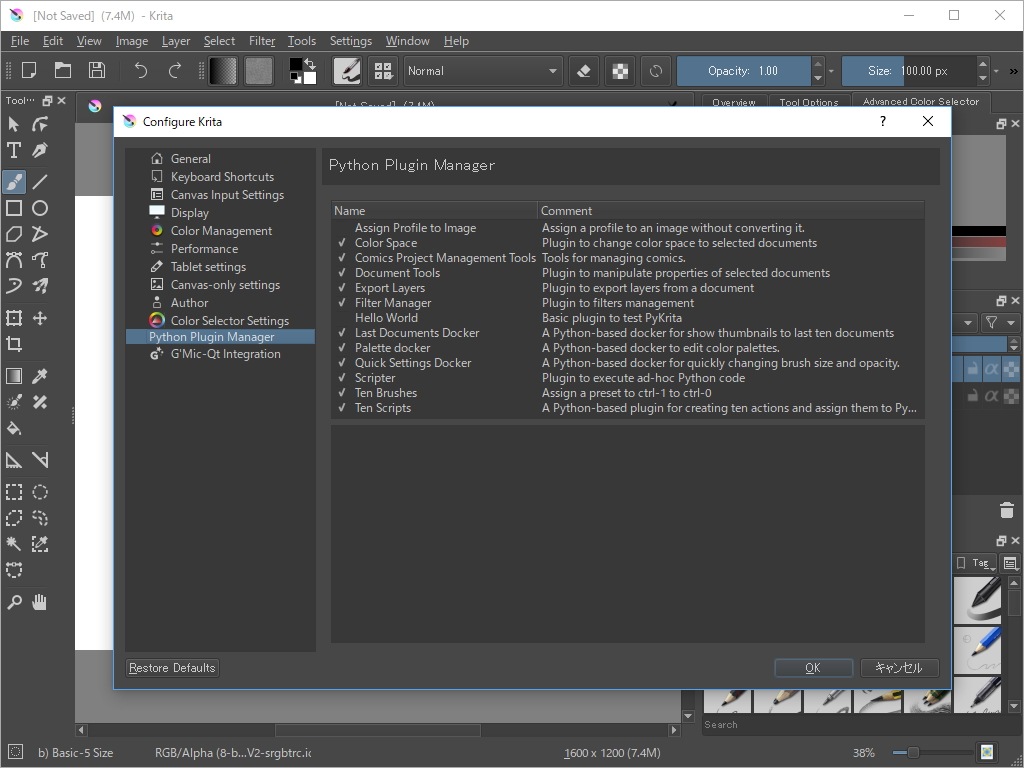
Task: Open the brush presets chooser grid icon
Action: [x=383, y=71]
